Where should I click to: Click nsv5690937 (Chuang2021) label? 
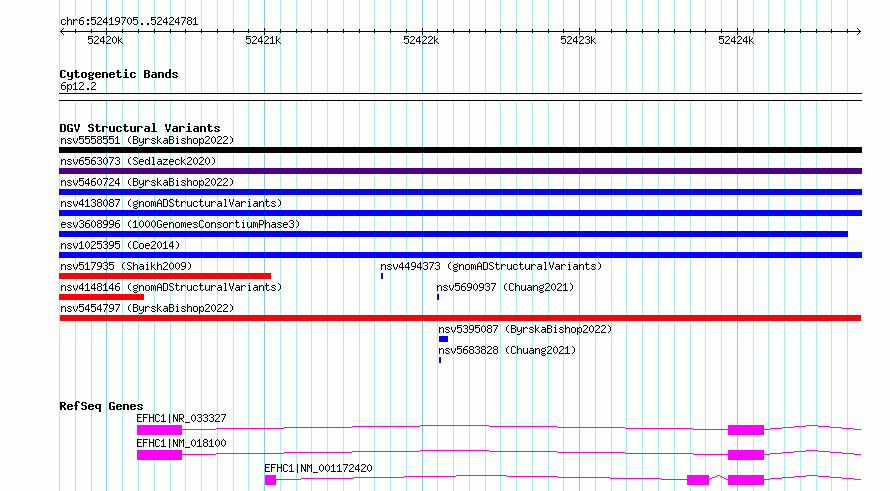[505, 287]
